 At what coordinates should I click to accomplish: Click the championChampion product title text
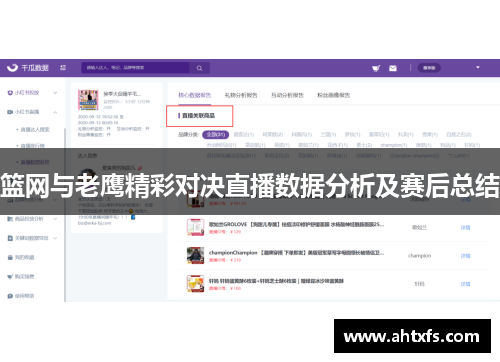tap(297, 253)
